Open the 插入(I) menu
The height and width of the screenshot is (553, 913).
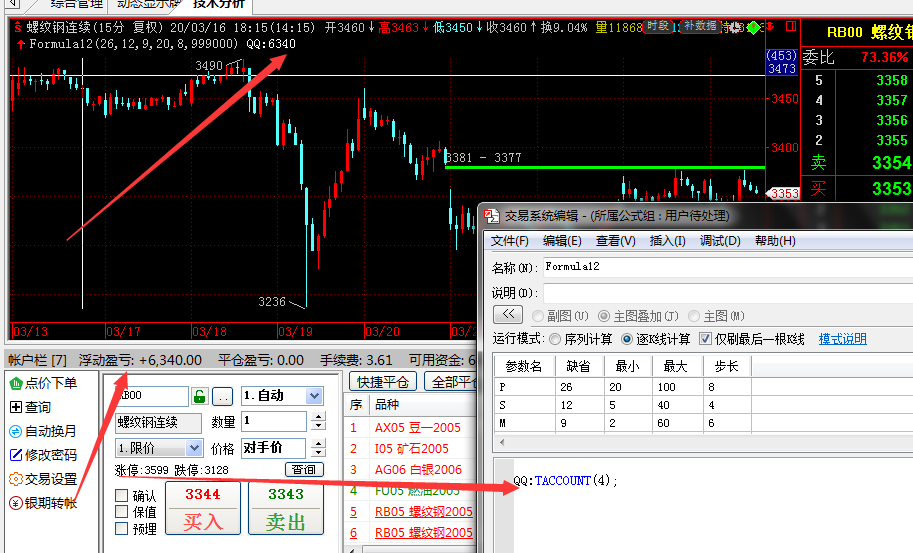point(667,241)
